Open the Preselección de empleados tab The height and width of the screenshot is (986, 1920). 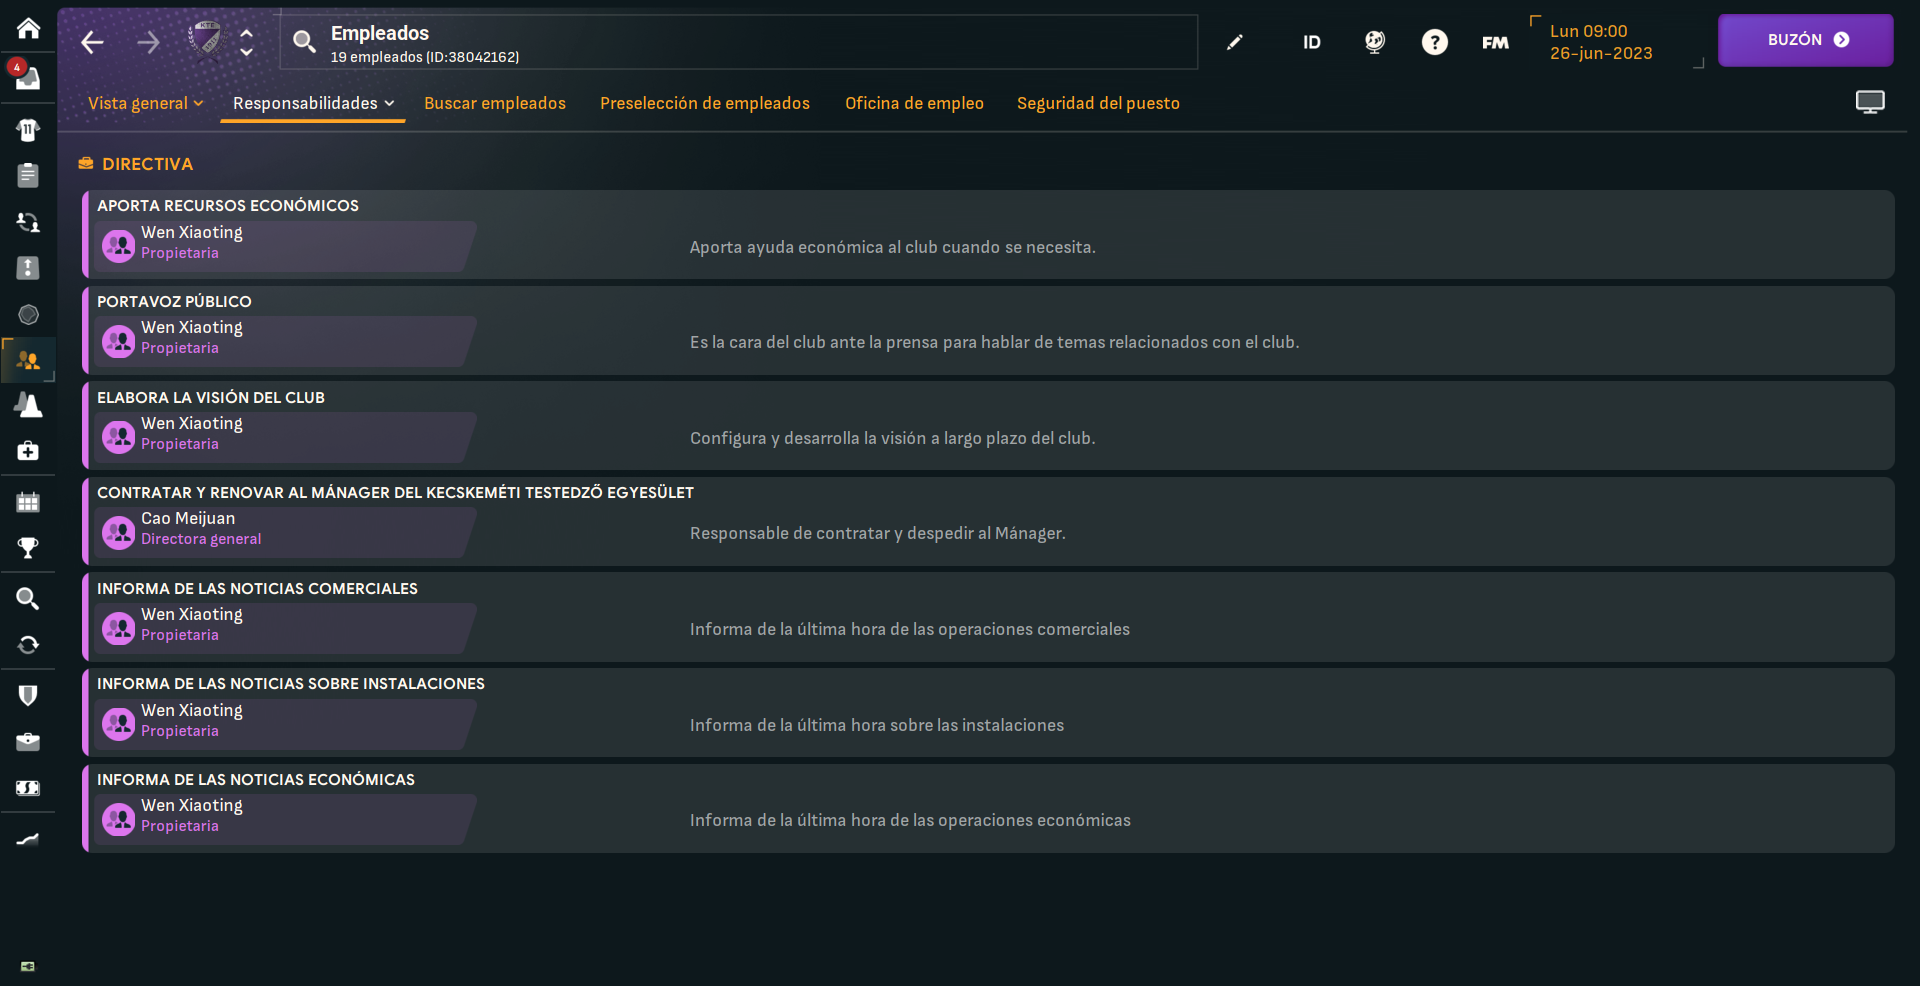(x=705, y=103)
